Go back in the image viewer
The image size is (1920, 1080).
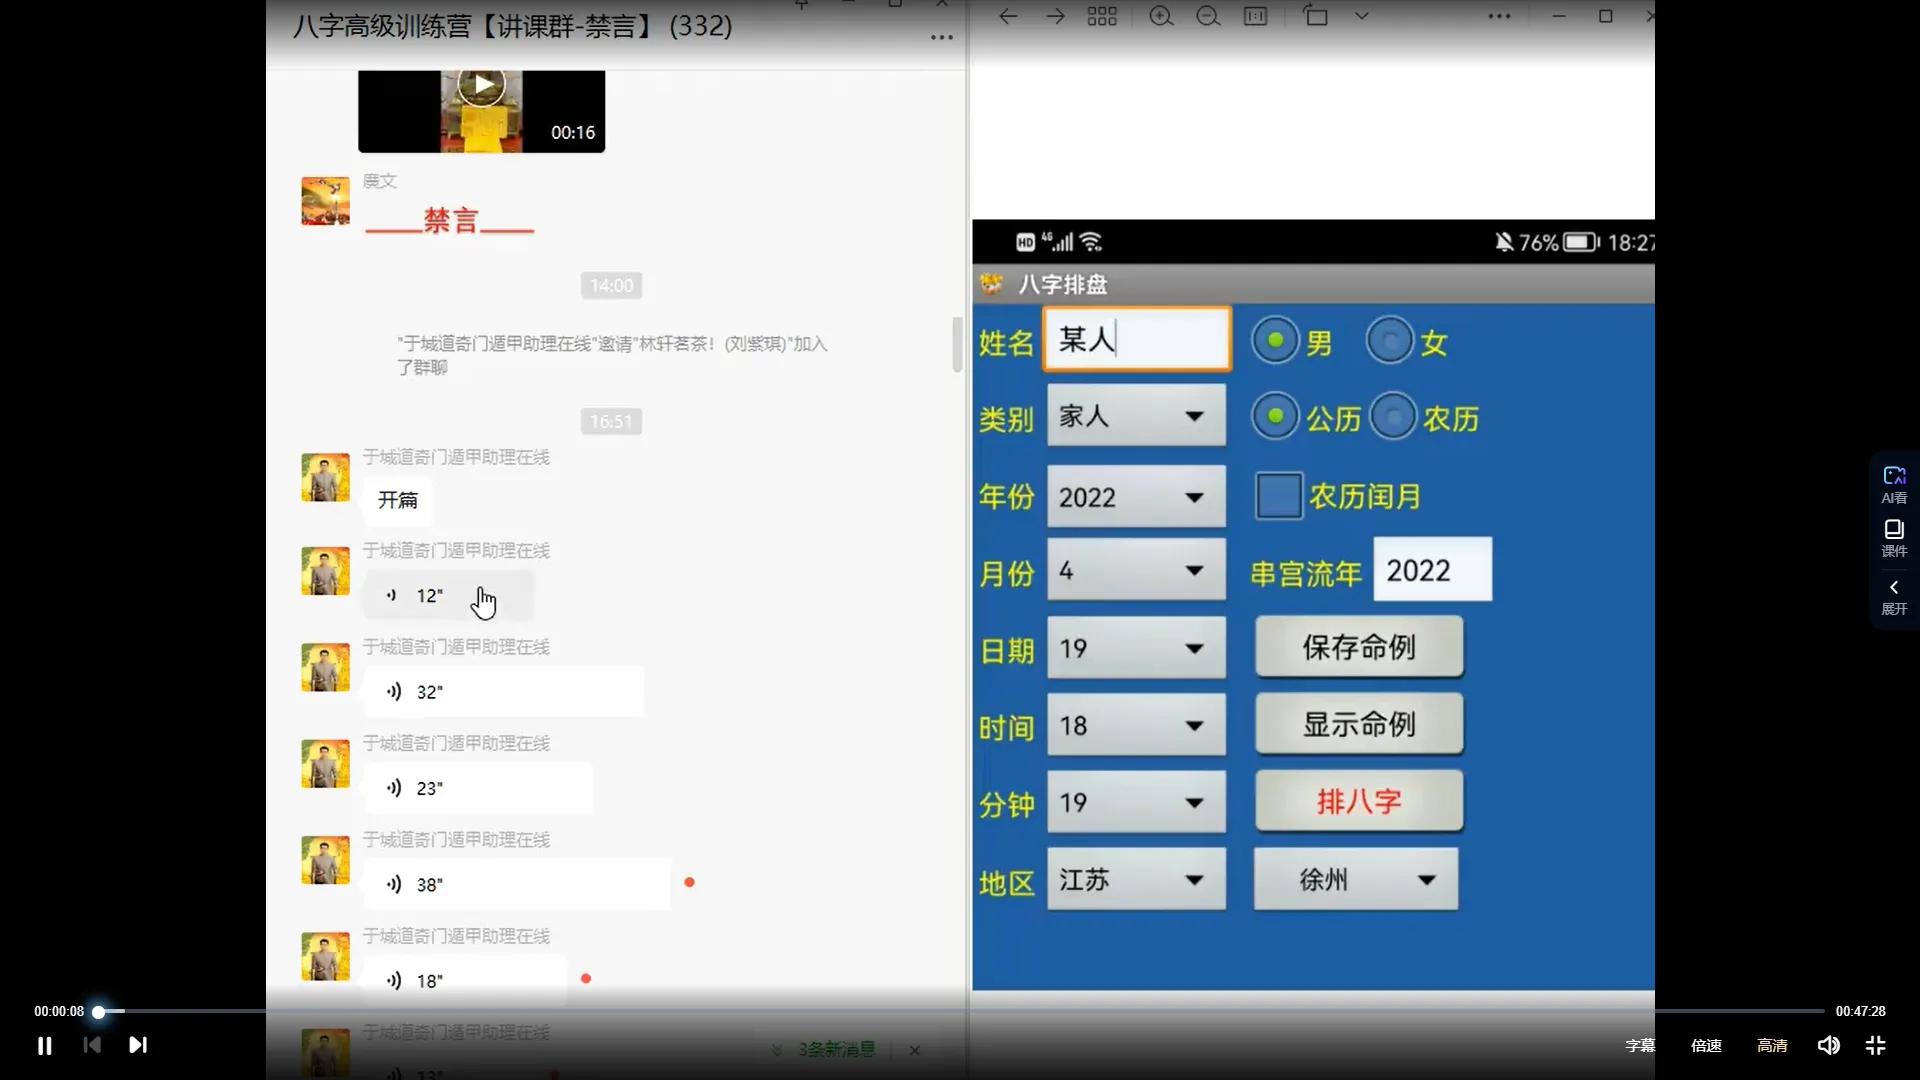click(1008, 16)
